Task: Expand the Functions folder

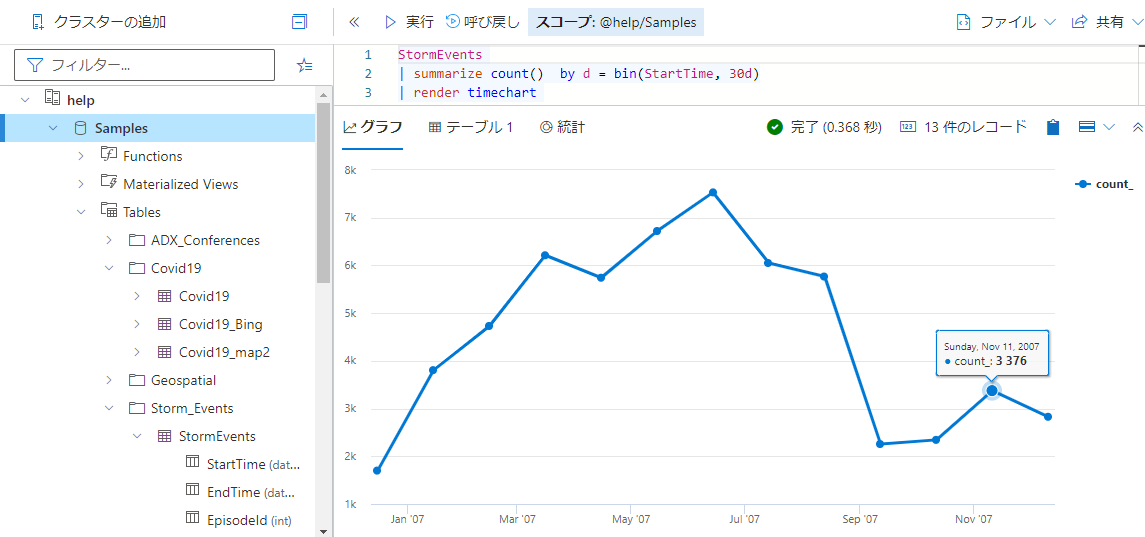Action: click(x=81, y=156)
